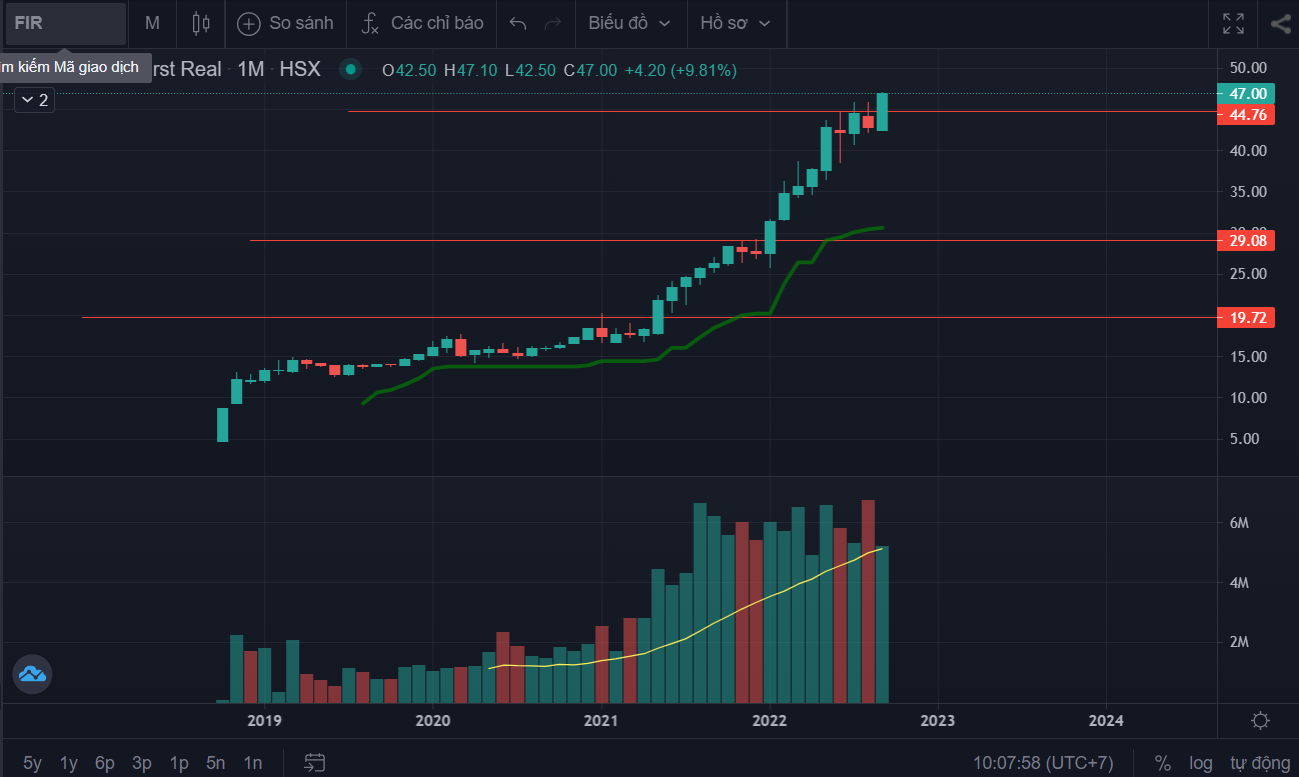
Task: Click the green market status dot
Action: (350, 69)
